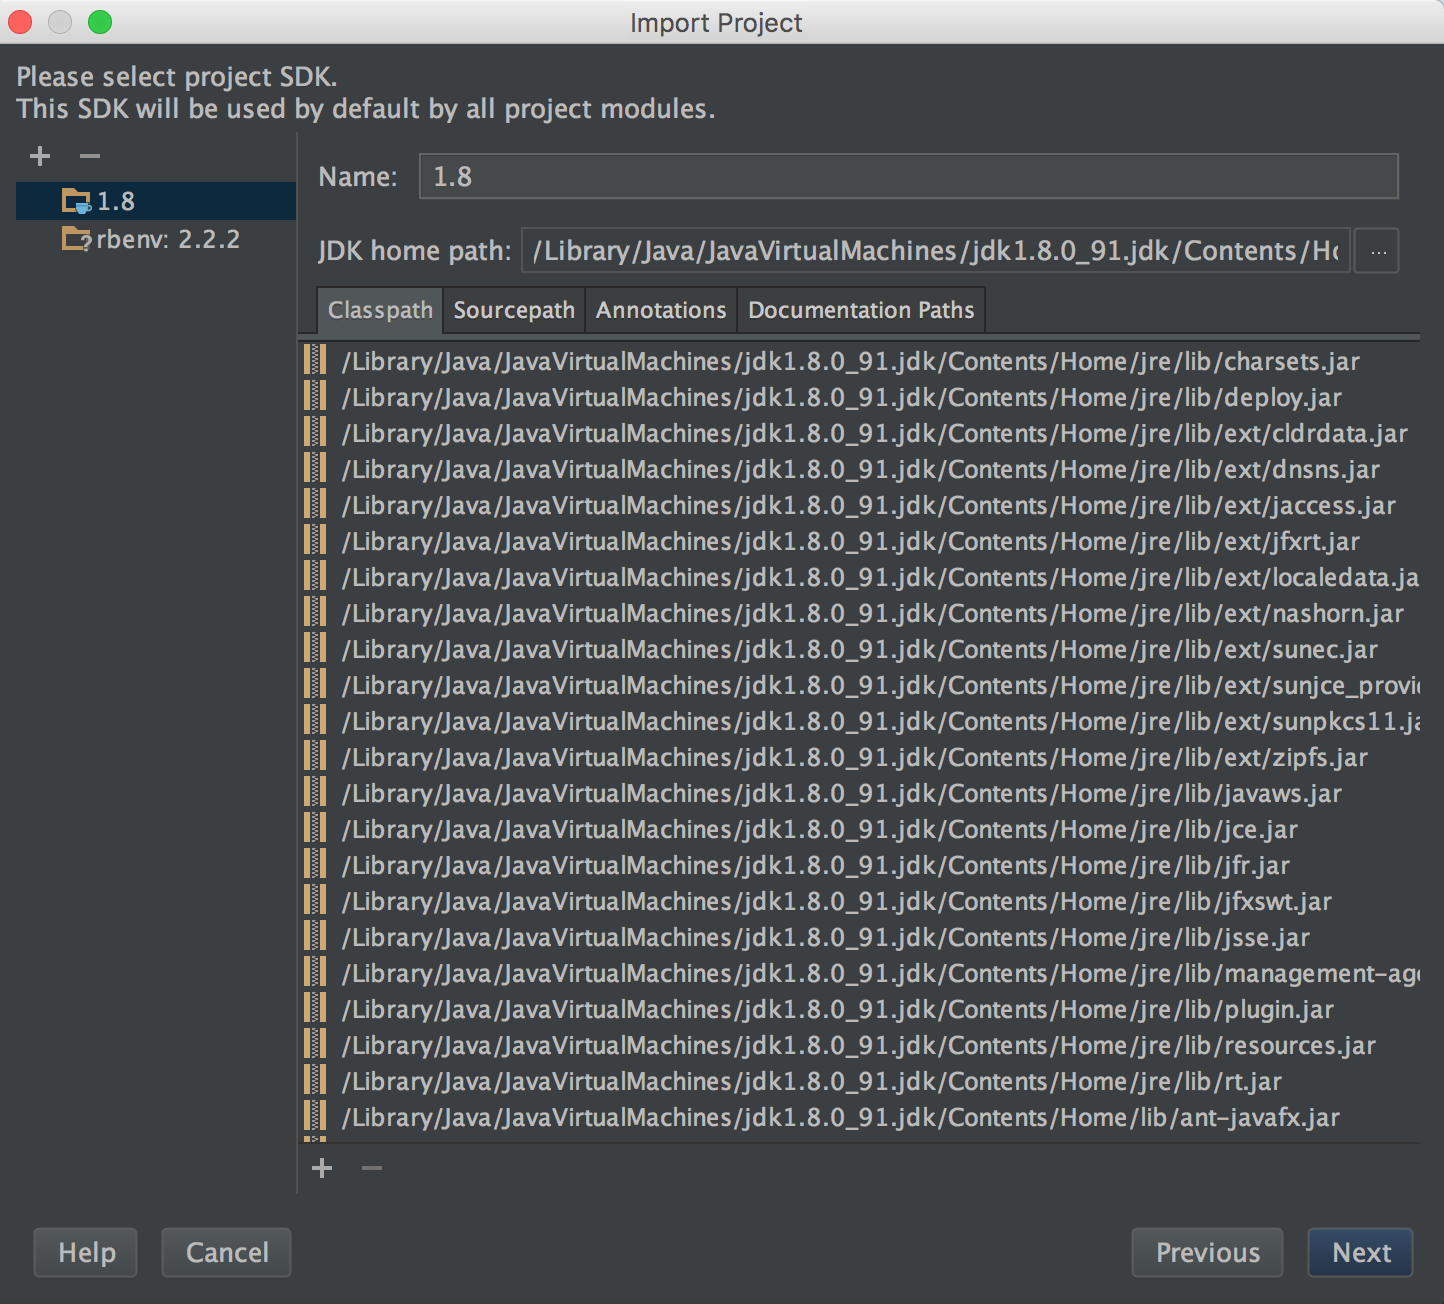Click the jar icon beside javaws.jar
Screen dimensions: 1444x1304
point(316,793)
